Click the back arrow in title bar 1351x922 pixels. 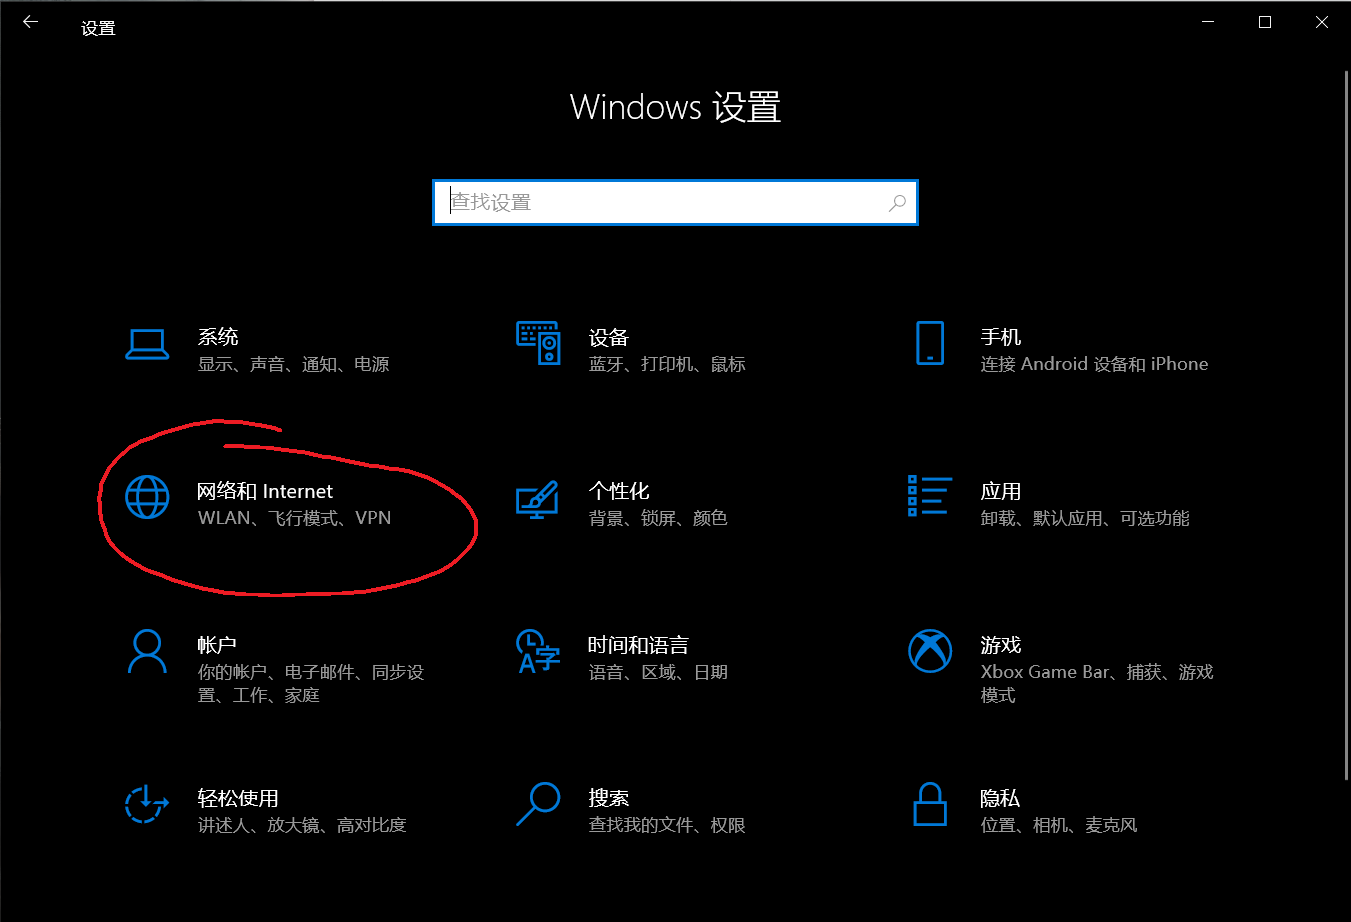pos(31,22)
